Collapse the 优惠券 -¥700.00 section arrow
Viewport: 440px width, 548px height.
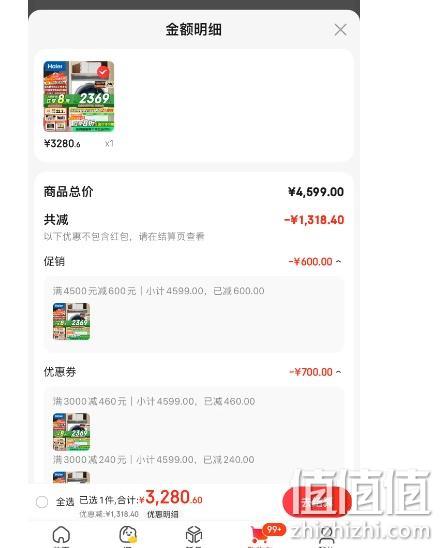(338, 372)
